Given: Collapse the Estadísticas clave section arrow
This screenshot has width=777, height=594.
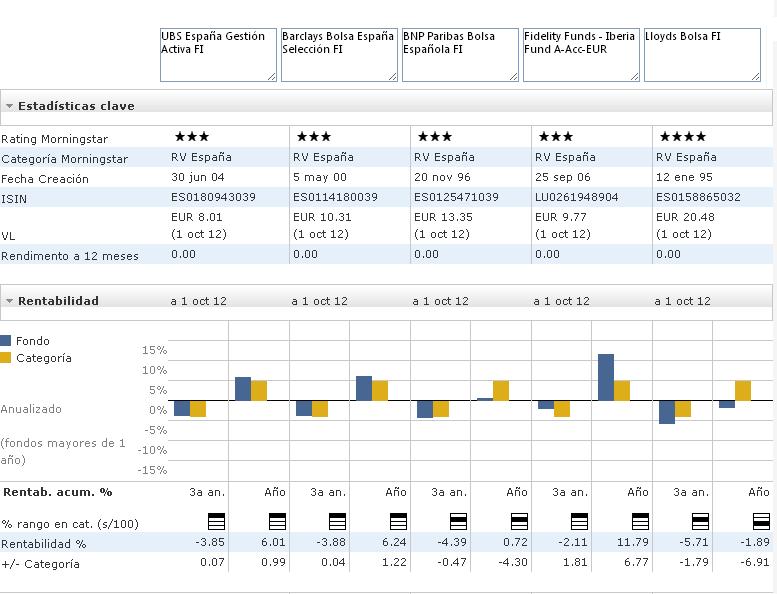Looking at the screenshot, I should point(9,106).
